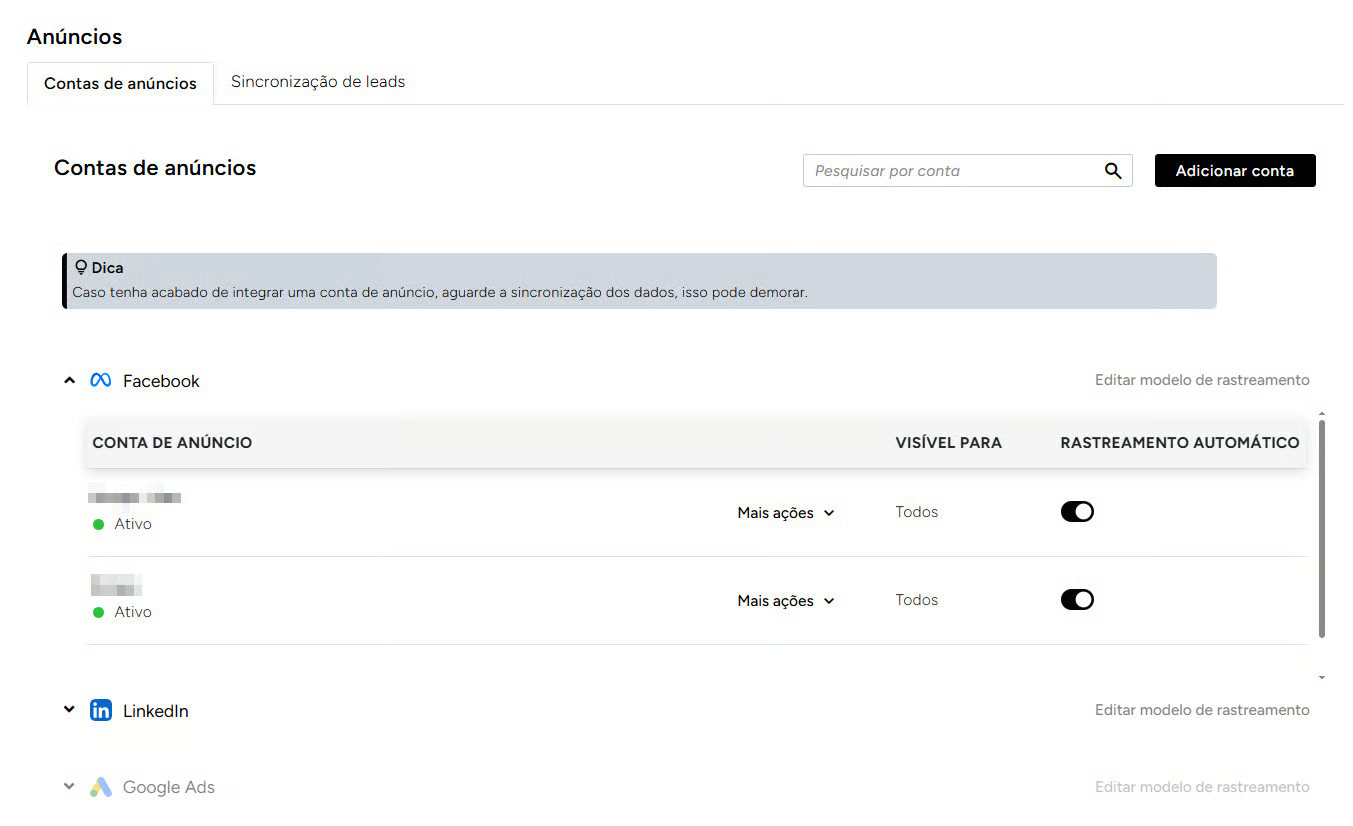Expand the LinkedIn accounts section
This screenshot has width=1353, height=826.
[x=69, y=710]
